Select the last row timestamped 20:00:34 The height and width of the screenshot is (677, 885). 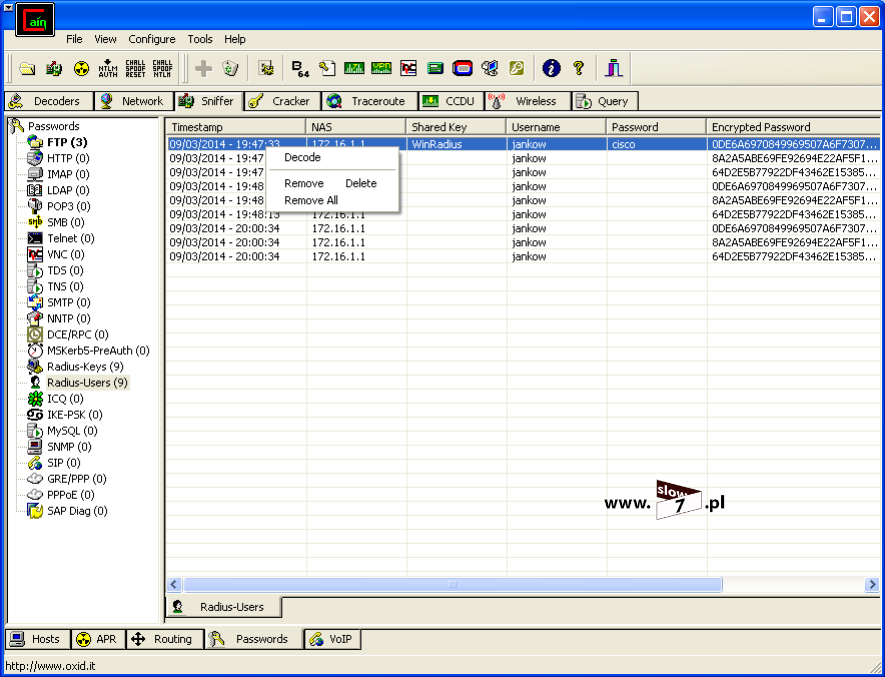(x=523, y=256)
